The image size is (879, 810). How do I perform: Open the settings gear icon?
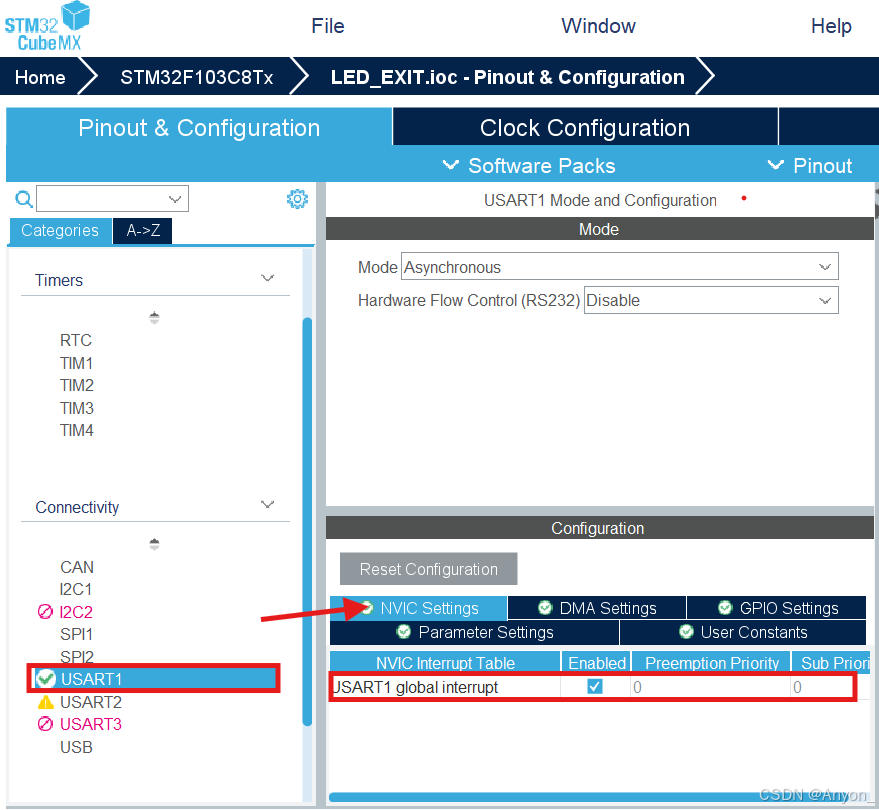tap(297, 198)
